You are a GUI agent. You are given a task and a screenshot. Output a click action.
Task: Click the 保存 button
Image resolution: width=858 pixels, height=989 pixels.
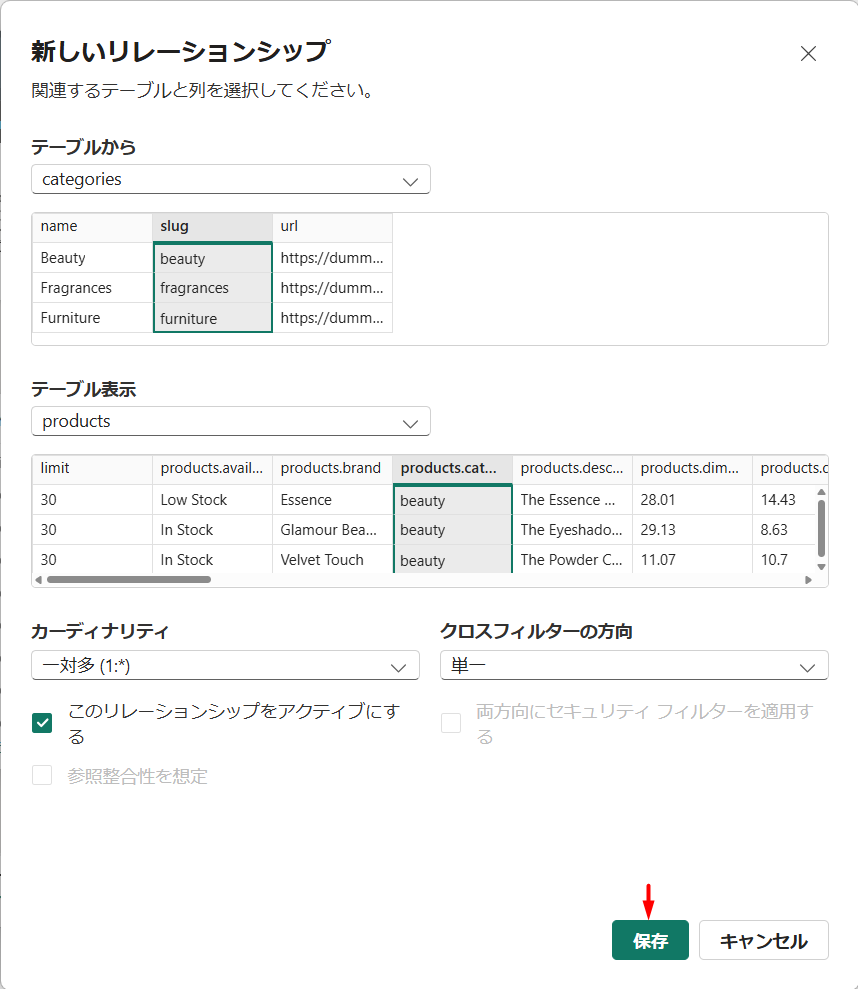point(650,941)
